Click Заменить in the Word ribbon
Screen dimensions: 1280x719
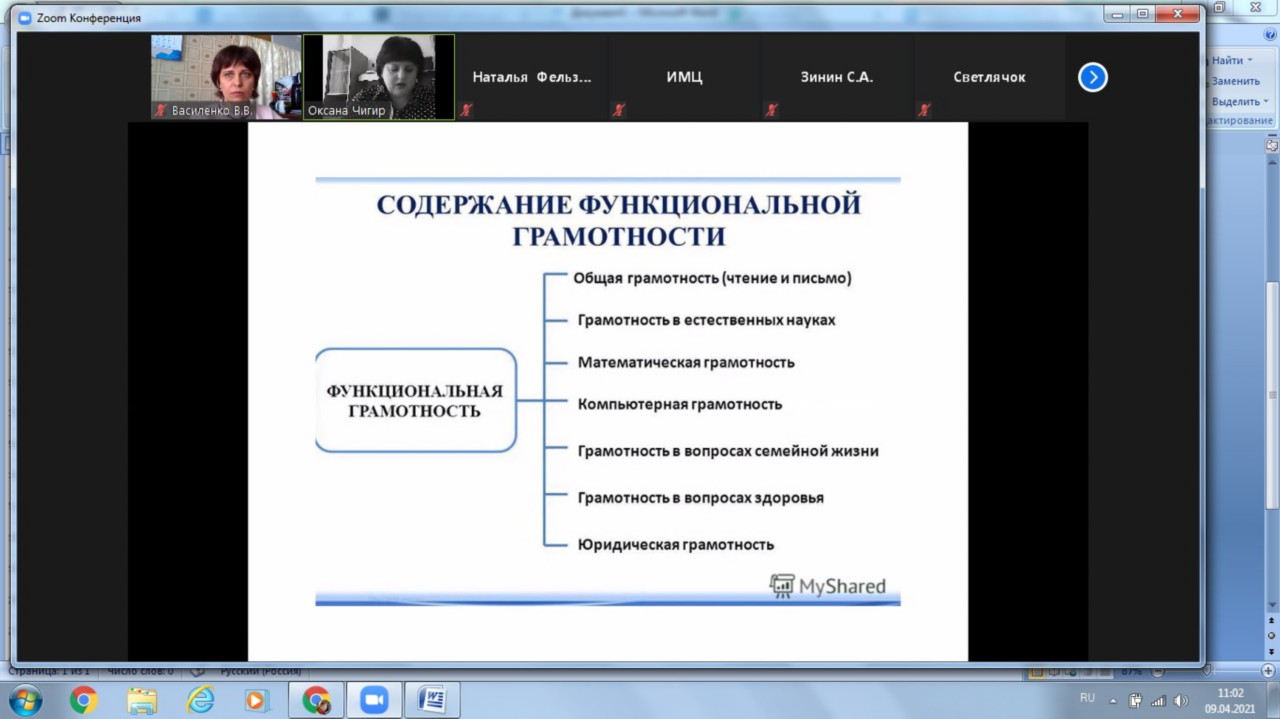coord(1236,81)
